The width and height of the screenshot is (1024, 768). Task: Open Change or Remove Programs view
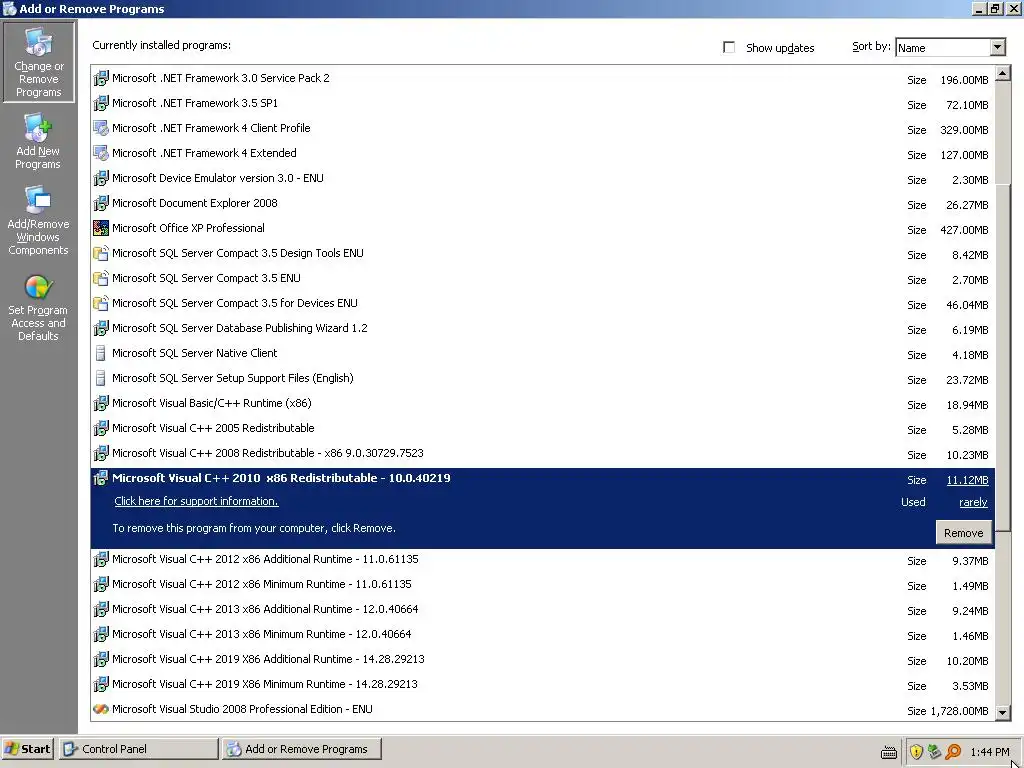pyautogui.click(x=39, y=62)
